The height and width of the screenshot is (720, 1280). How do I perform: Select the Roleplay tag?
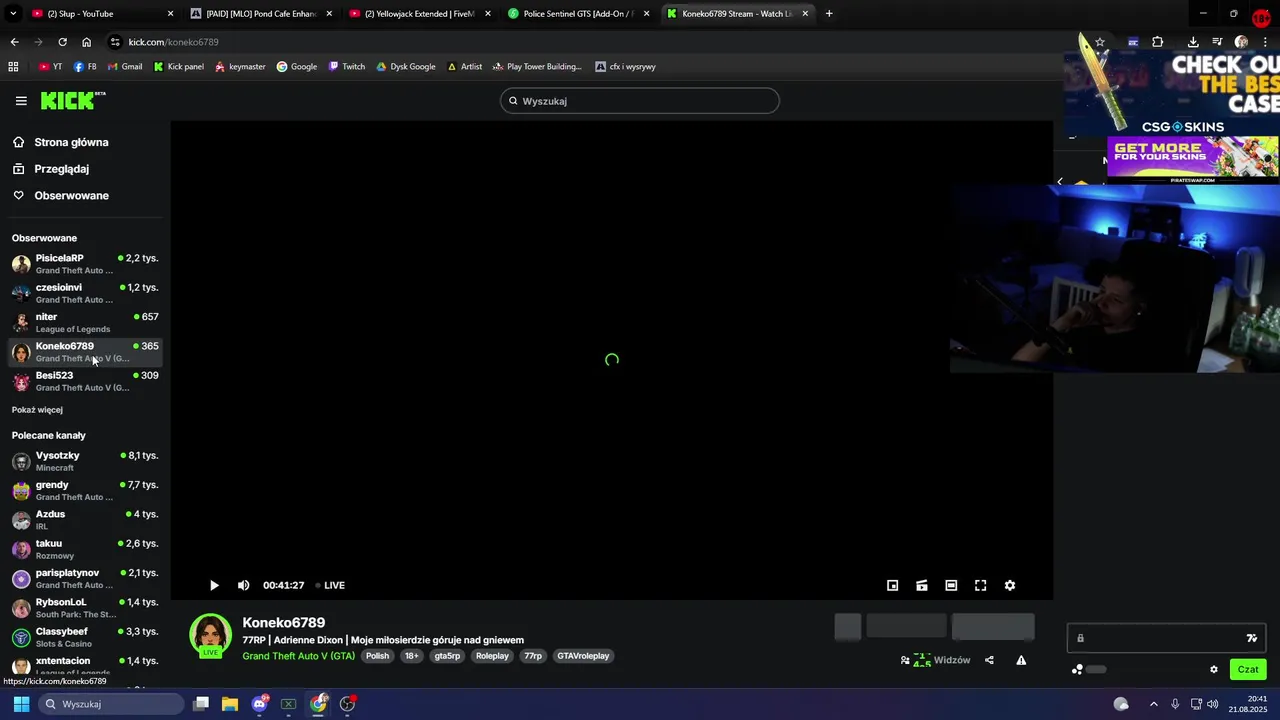492,656
